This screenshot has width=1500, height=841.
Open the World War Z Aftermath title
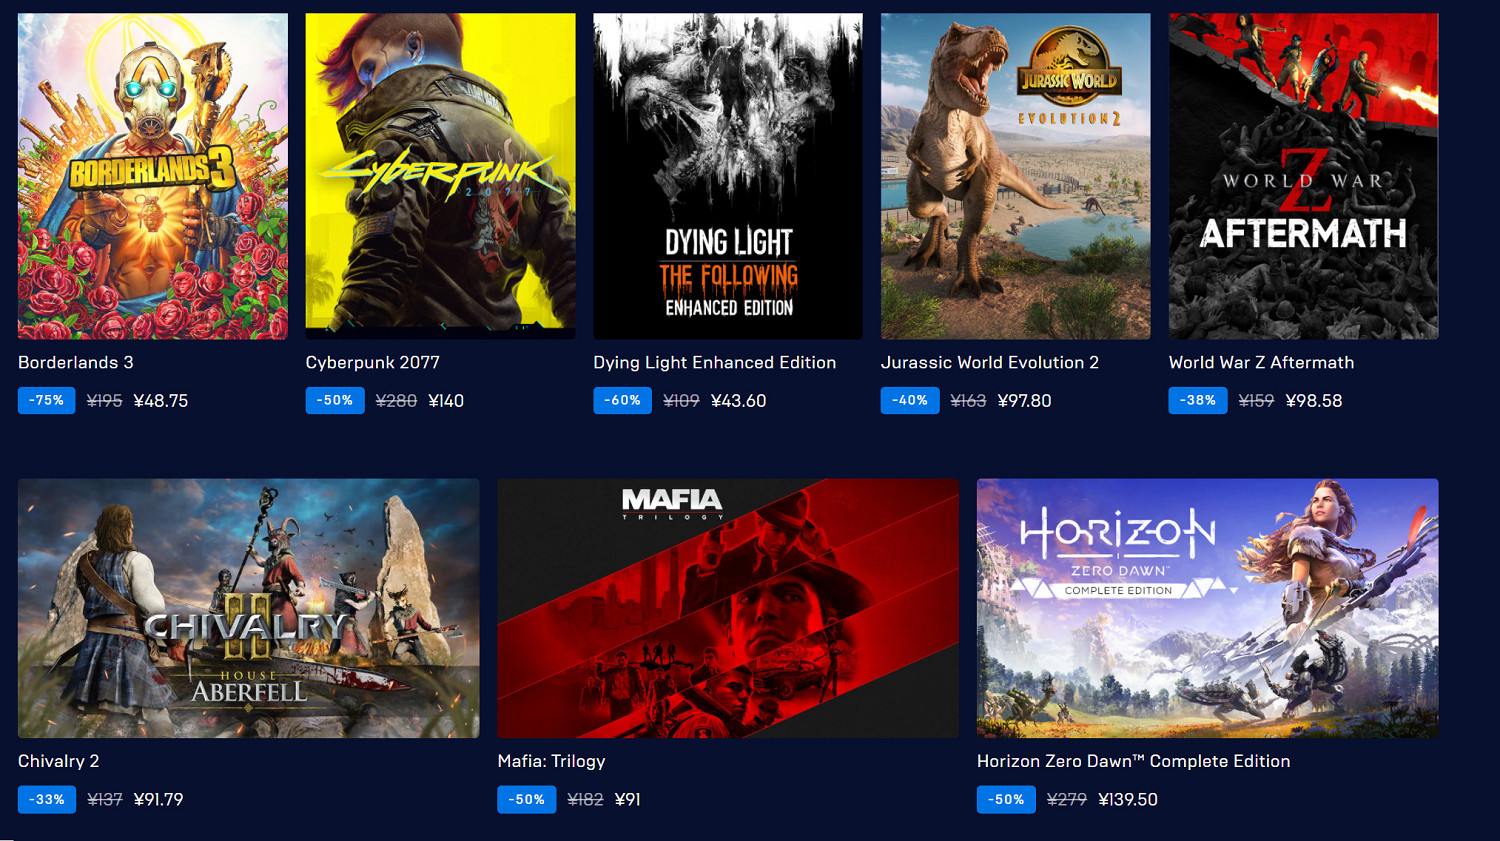[1262, 362]
